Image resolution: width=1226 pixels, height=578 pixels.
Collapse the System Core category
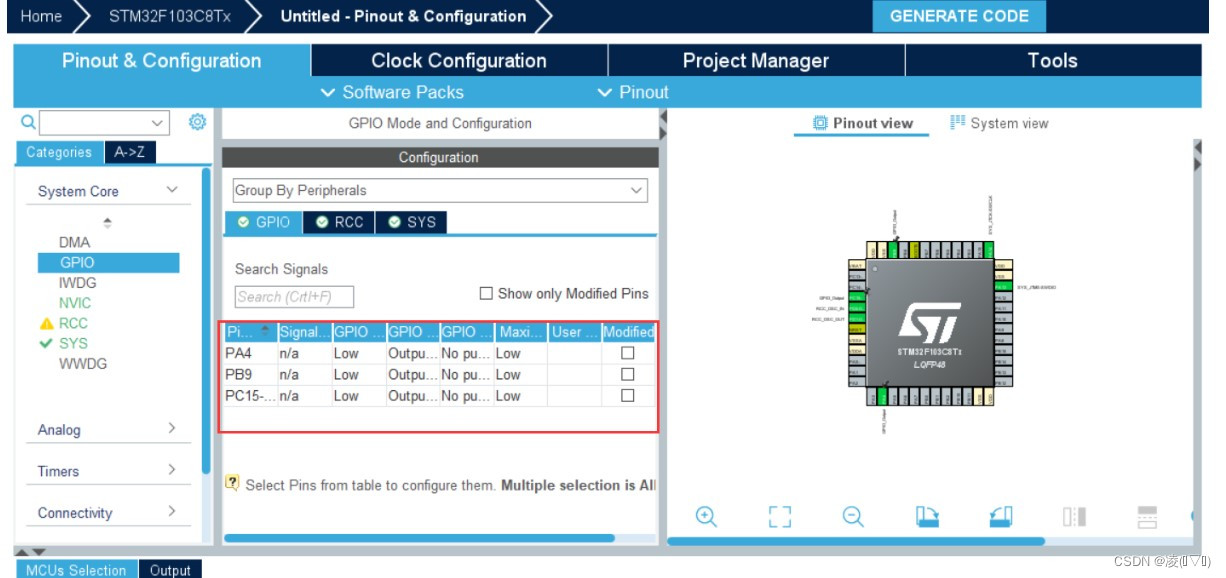[172, 190]
